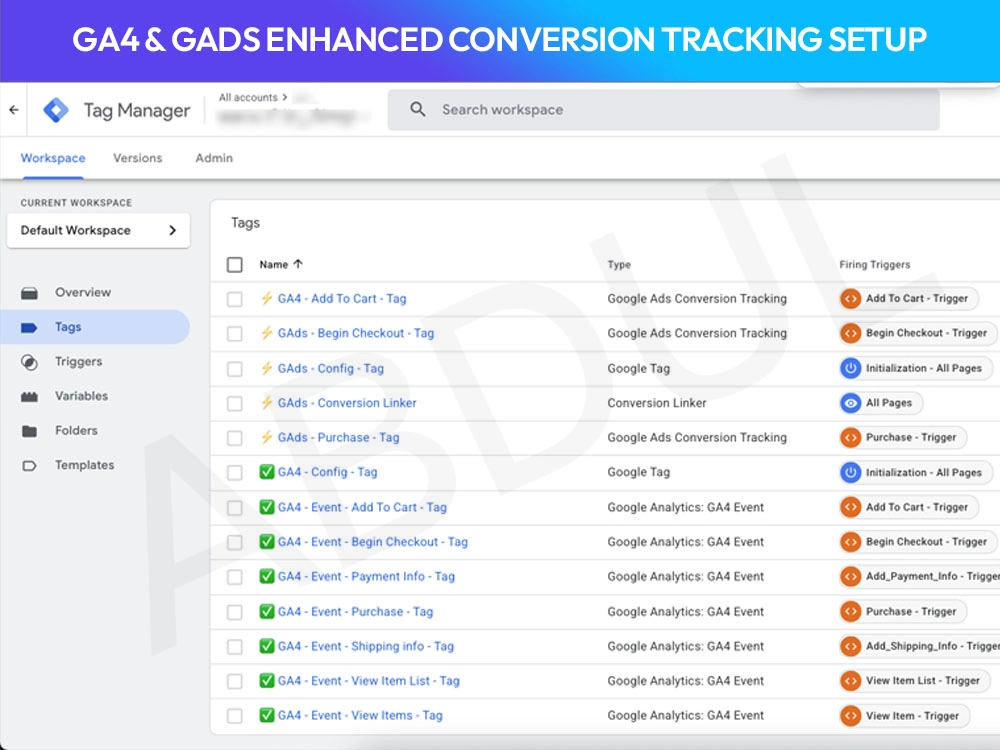Check the GA4 - Event - Payment Info row
Viewport: 1000px width, 750px height.
point(235,577)
